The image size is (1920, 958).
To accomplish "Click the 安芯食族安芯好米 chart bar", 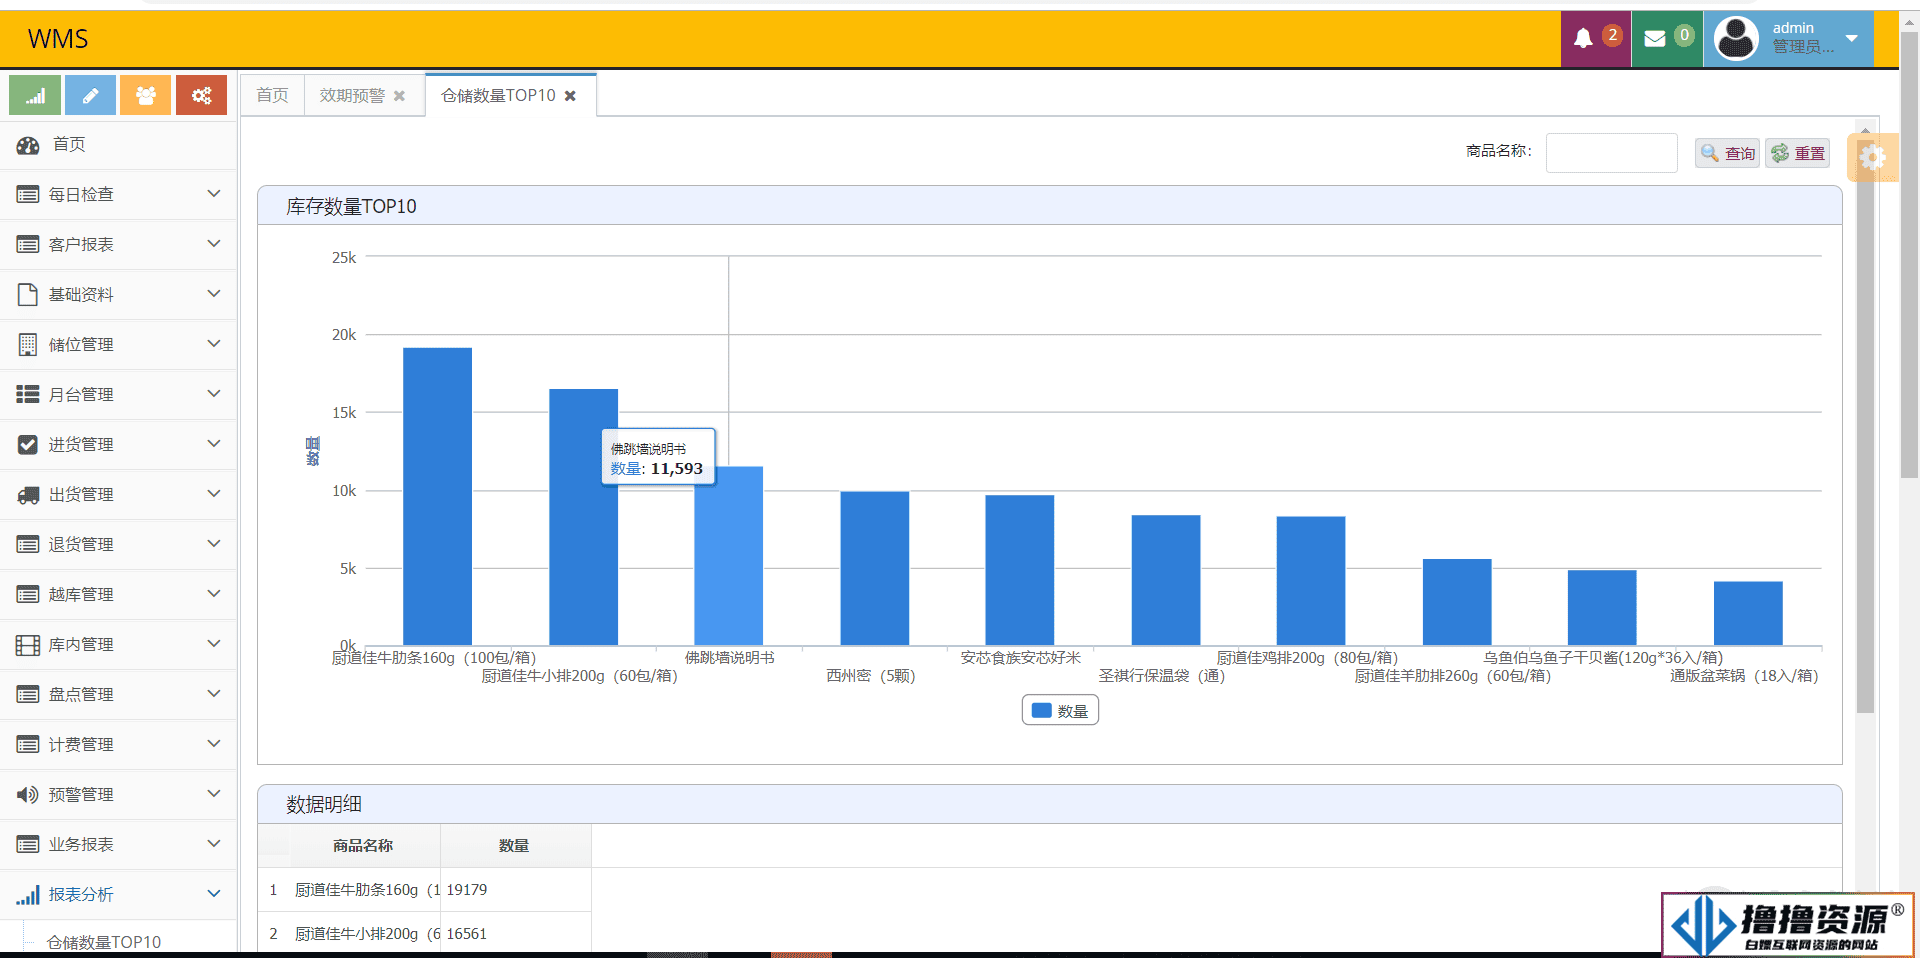I will point(1020,571).
